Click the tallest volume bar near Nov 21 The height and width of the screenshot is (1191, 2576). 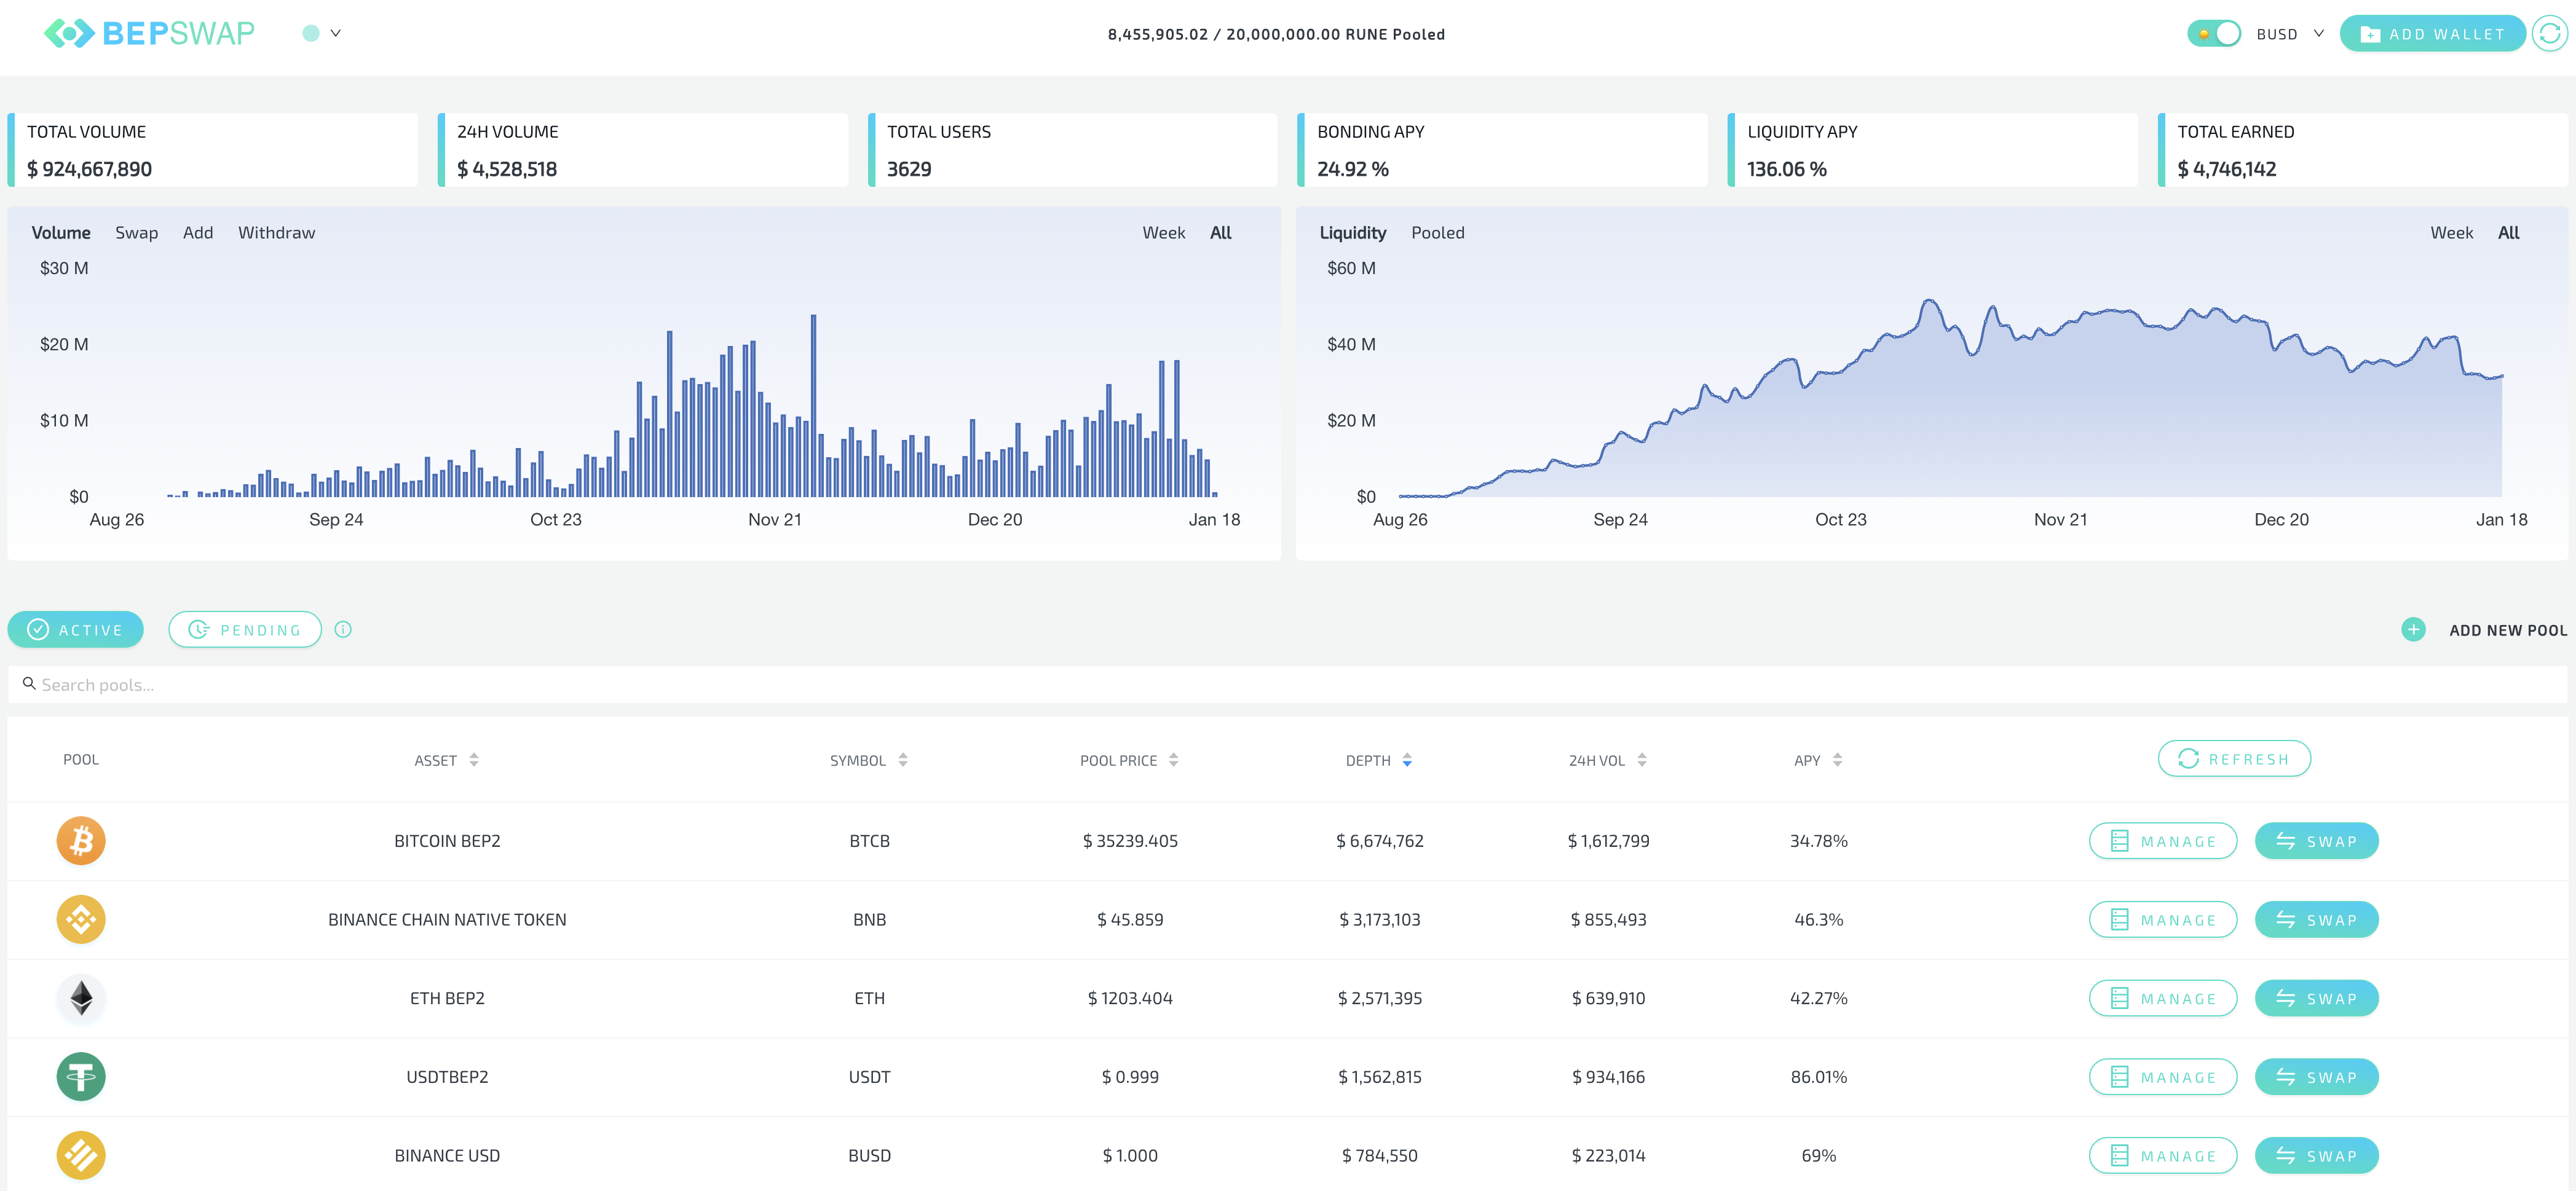coord(813,405)
